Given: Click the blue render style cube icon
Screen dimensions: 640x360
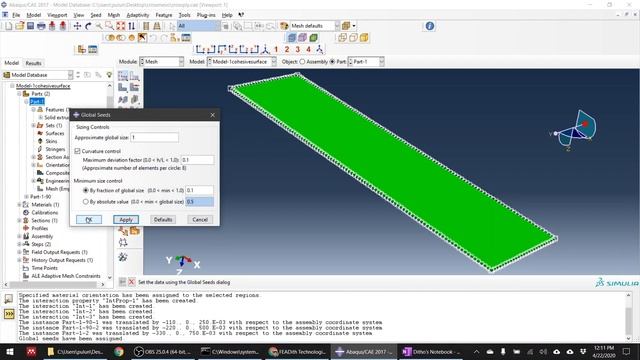Looking at the screenshot, I should coord(292,38).
